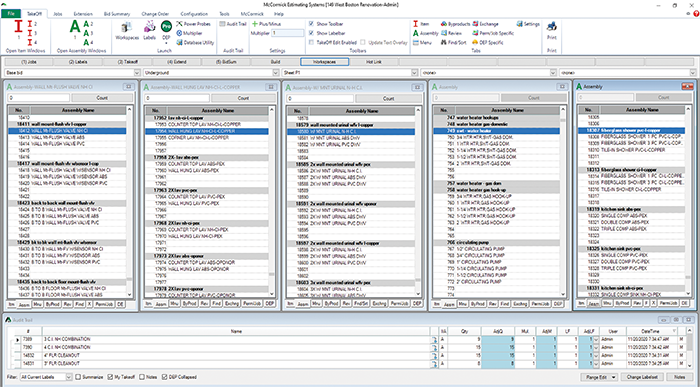Image resolution: width=700 pixels, height=387 pixels.
Task: Open Database Utility
Action: point(195,42)
